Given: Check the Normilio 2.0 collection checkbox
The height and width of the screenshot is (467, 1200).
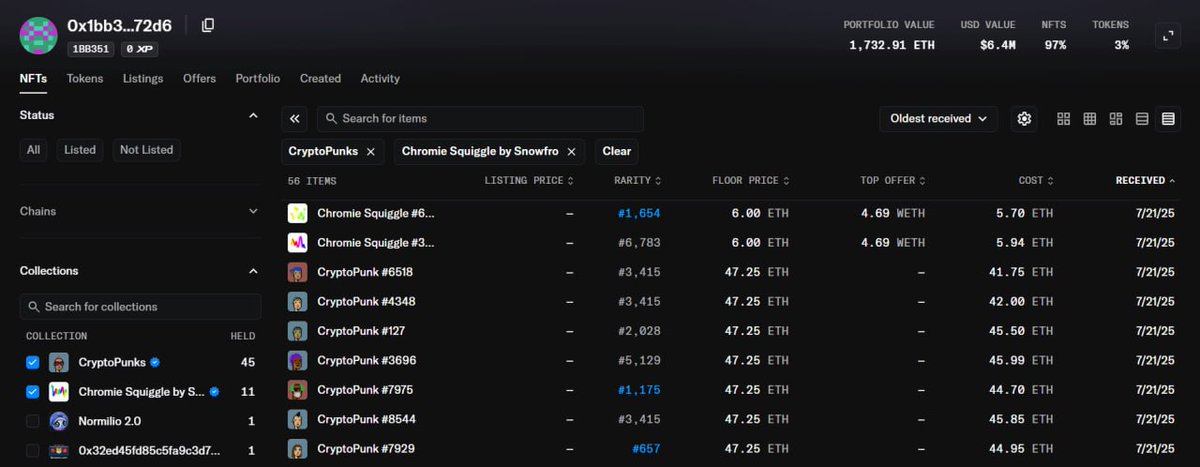Looking at the screenshot, I should (x=33, y=421).
